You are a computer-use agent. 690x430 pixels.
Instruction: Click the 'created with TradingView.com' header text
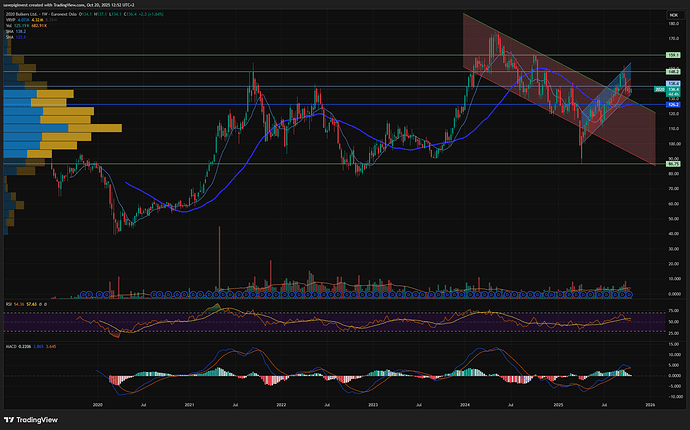[x=60, y=5]
